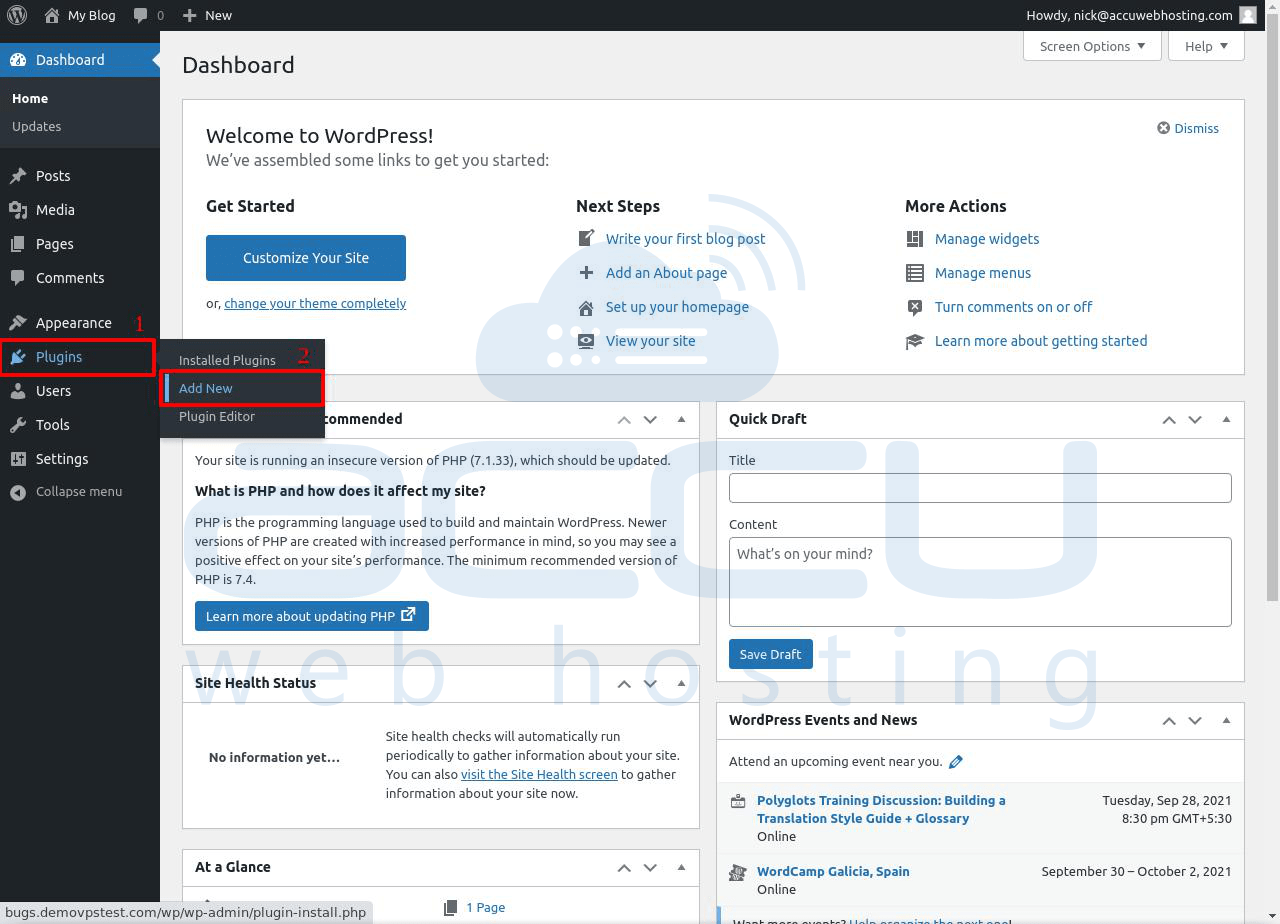Click the Save Draft button

(771, 654)
